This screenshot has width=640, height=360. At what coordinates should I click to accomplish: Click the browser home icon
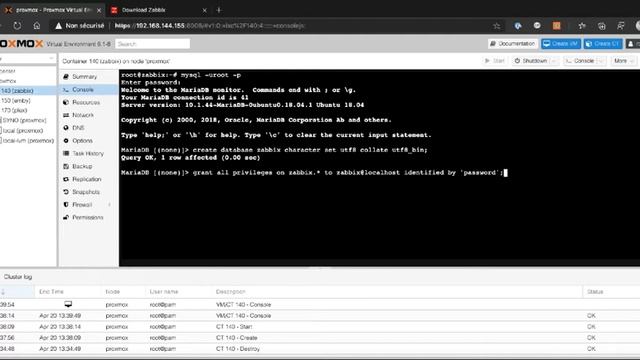coord(37,26)
